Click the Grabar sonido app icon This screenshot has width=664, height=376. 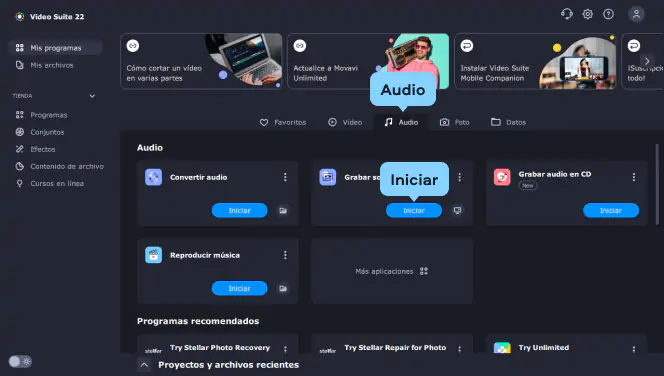pyautogui.click(x=328, y=177)
